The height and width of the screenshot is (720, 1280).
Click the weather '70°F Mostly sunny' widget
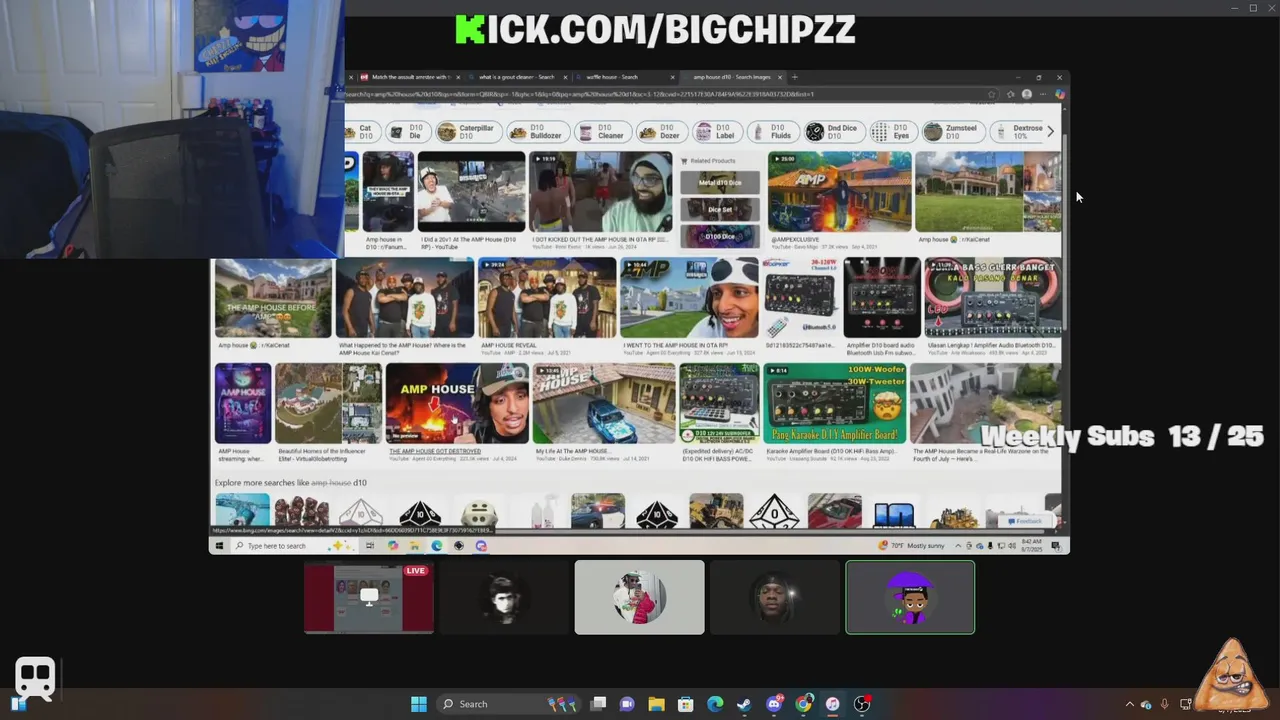point(911,546)
